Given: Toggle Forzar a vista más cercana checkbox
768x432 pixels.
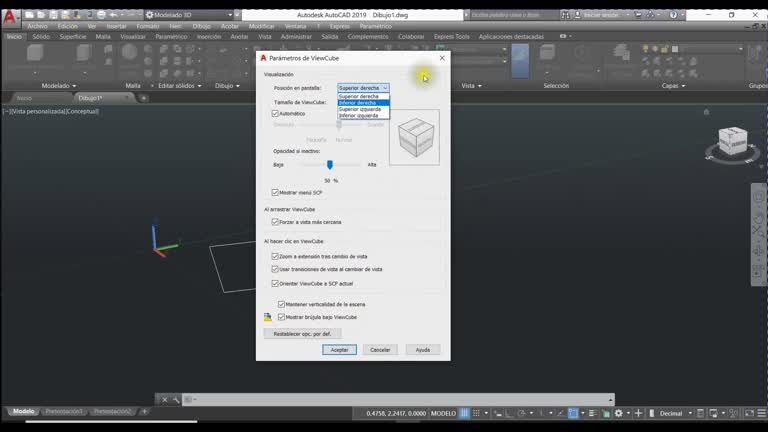Looking at the screenshot, I should pyautogui.click(x=275, y=222).
